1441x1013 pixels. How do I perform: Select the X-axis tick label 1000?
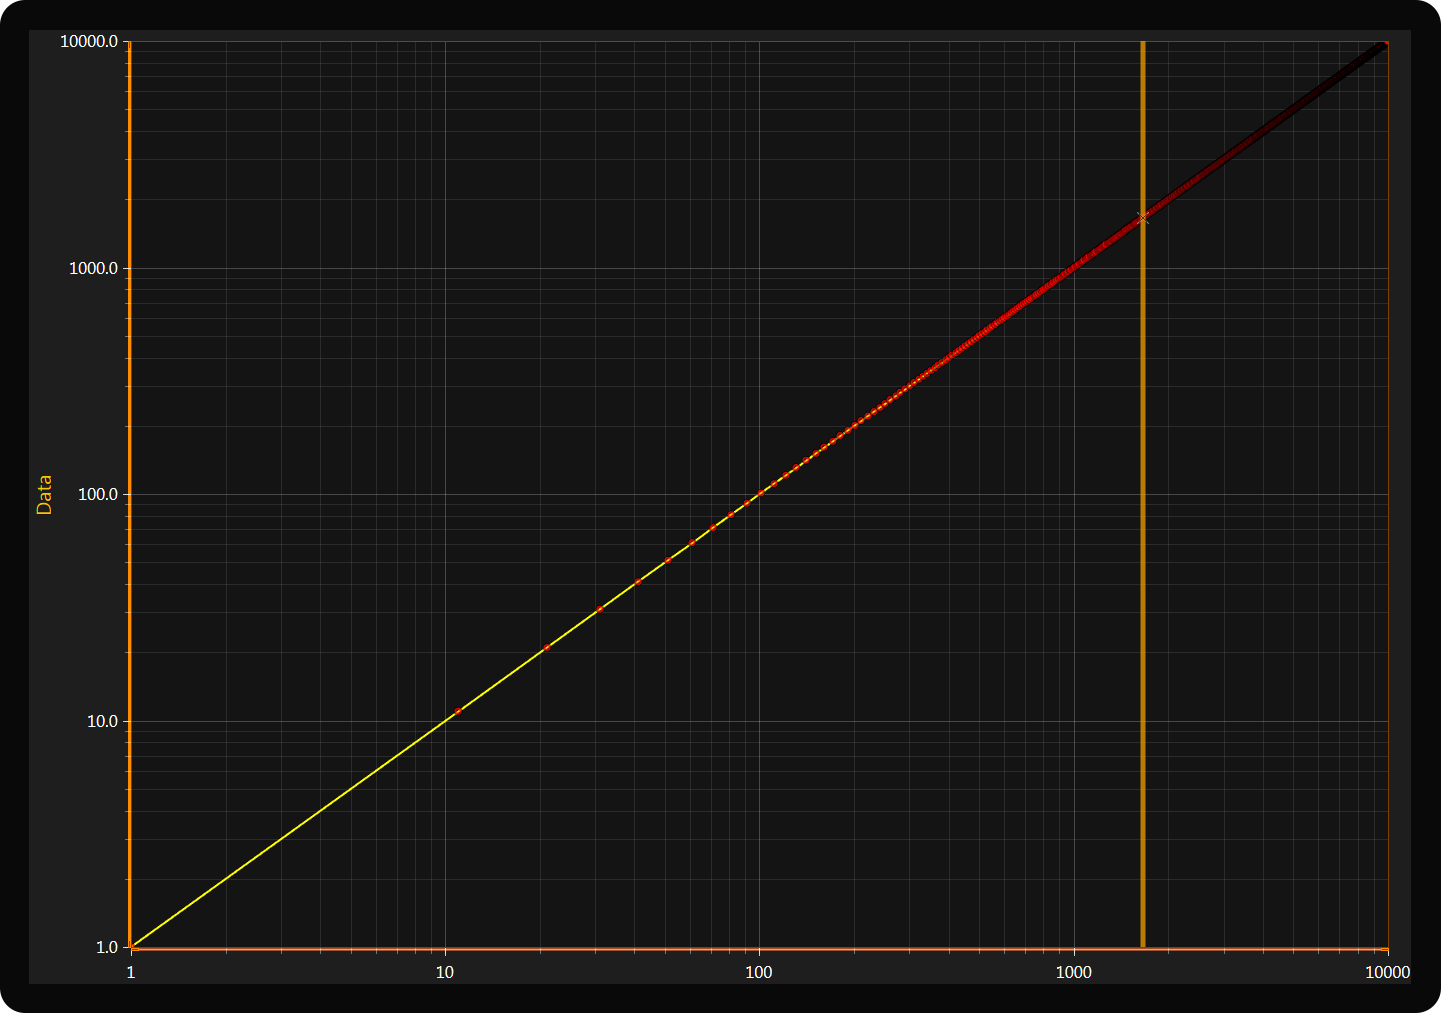coord(1074,972)
